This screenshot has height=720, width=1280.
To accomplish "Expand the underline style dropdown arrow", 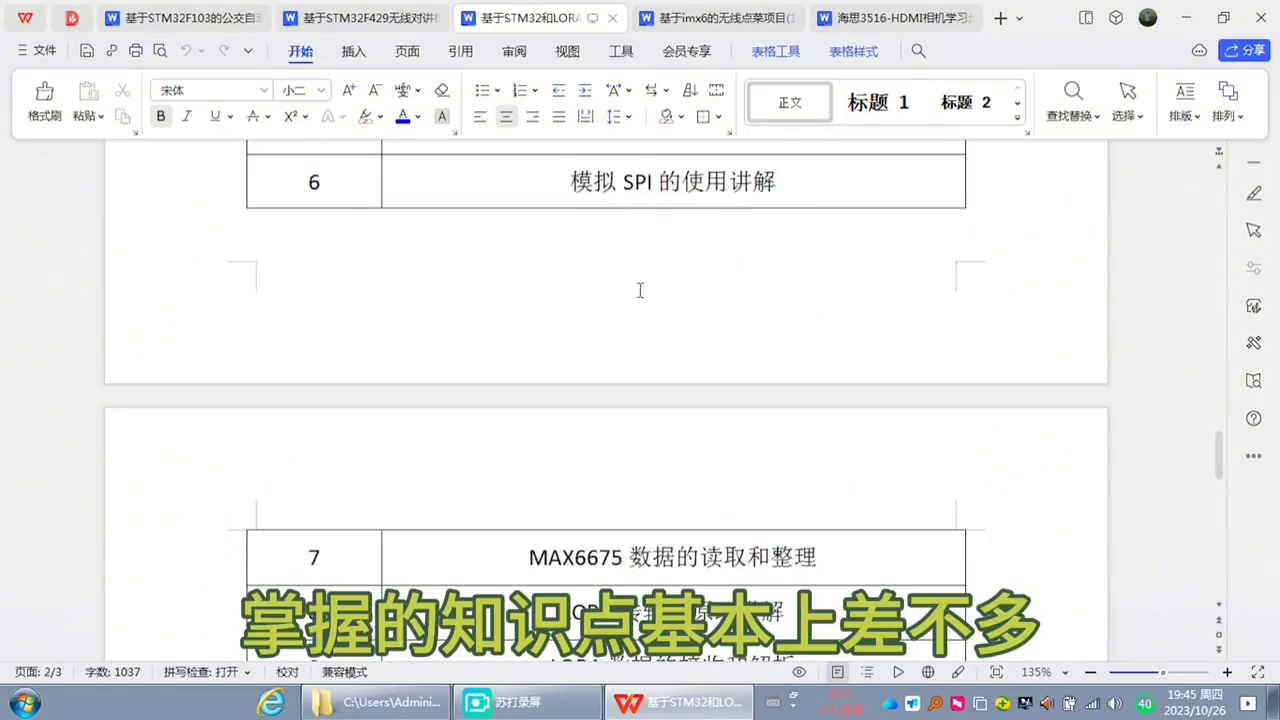I will (231, 117).
